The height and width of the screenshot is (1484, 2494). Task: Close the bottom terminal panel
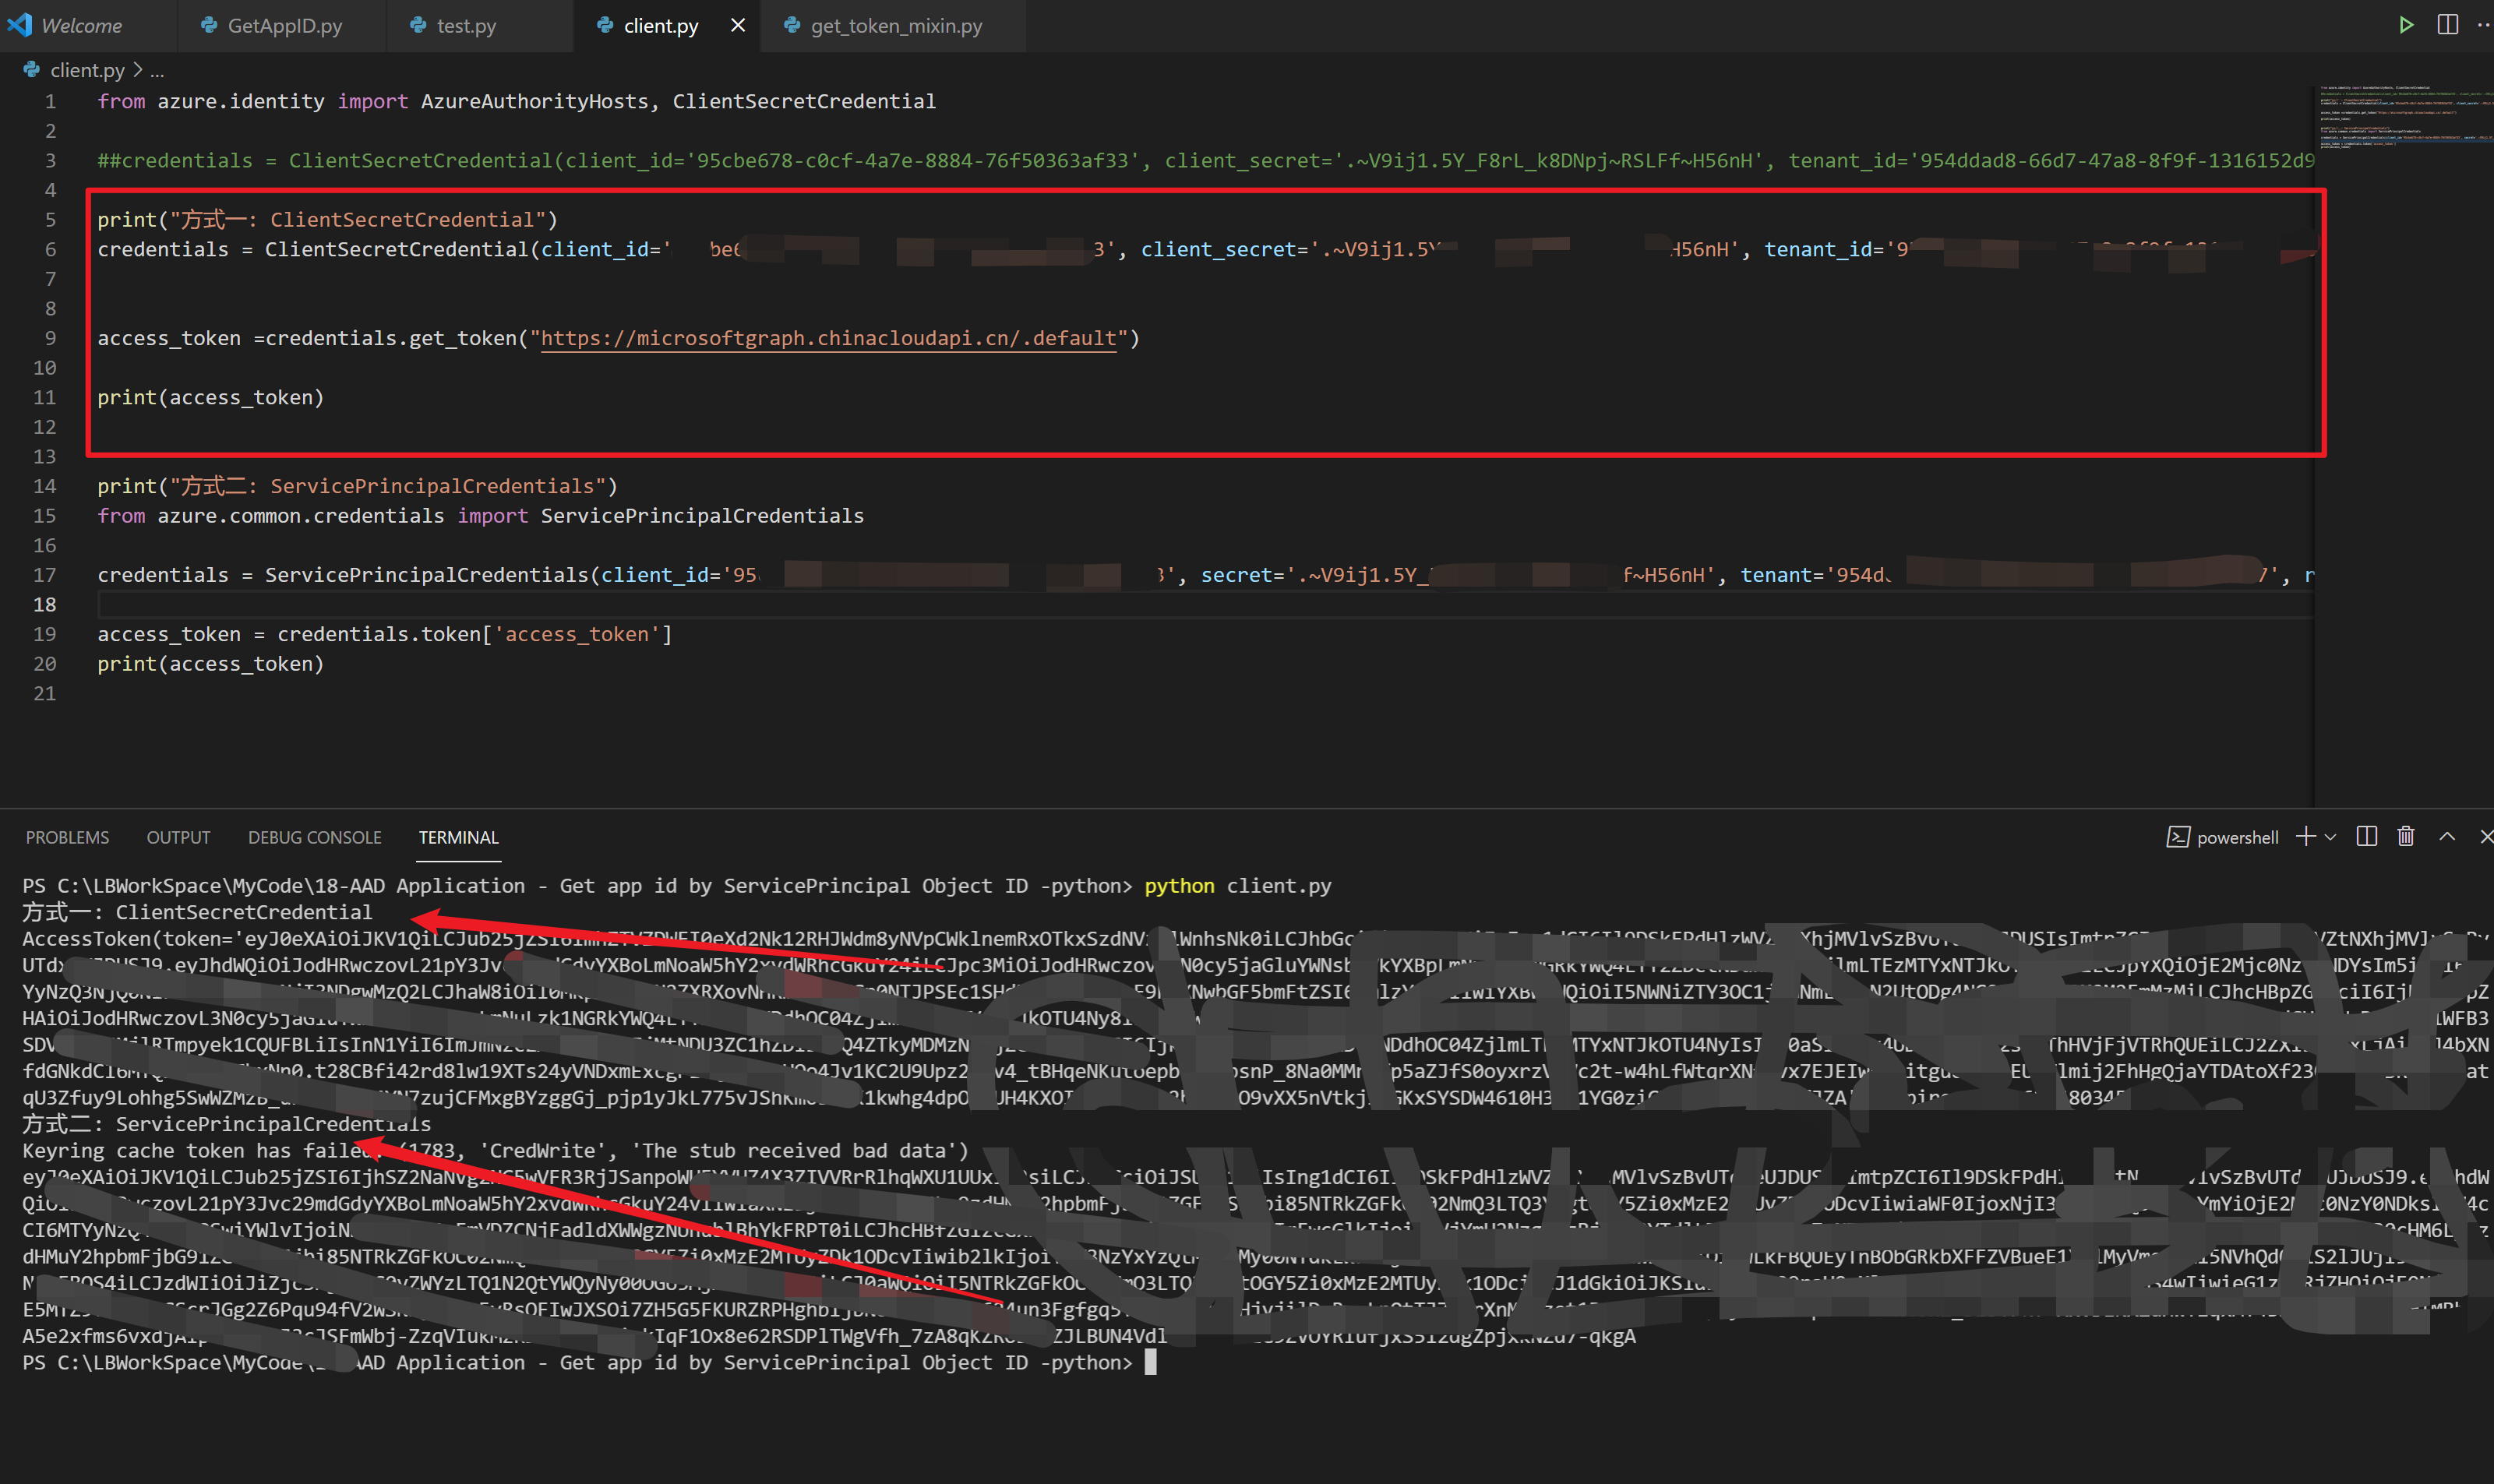[2486, 837]
